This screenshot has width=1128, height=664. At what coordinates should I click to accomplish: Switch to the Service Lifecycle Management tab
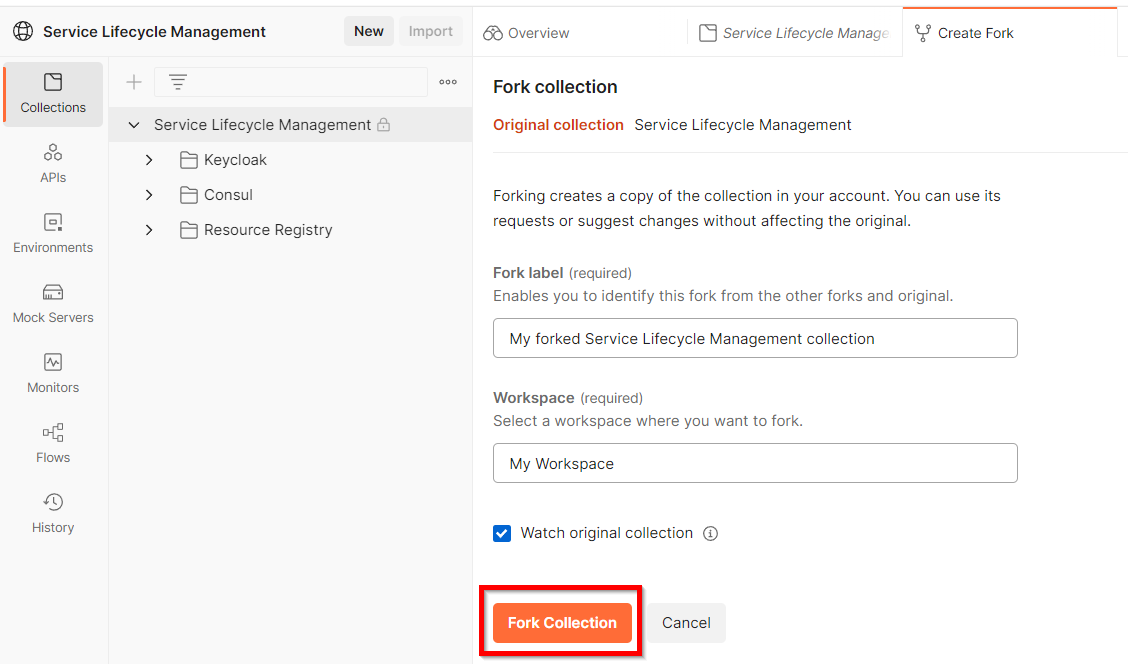[794, 33]
